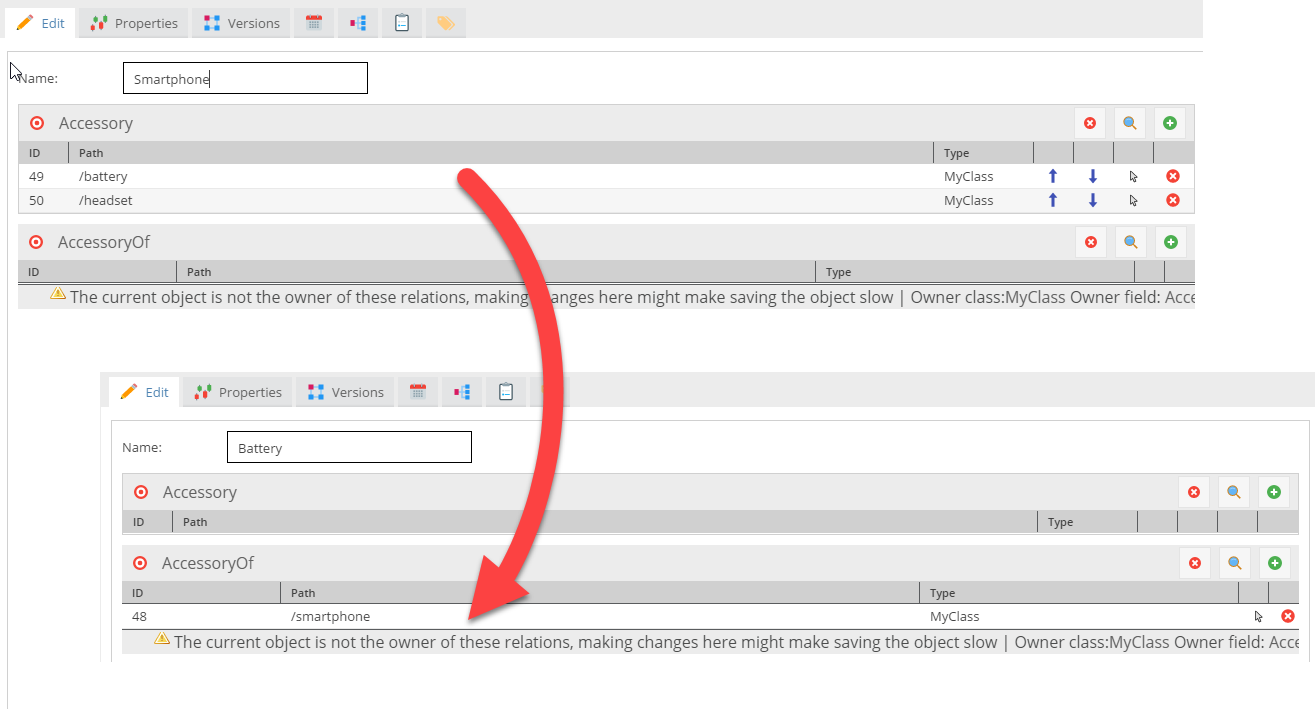Viewport: 1315px width, 709px height.
Task: Open the calendar schedule tab for Smartphone
Action: click(x=314, y=23)
